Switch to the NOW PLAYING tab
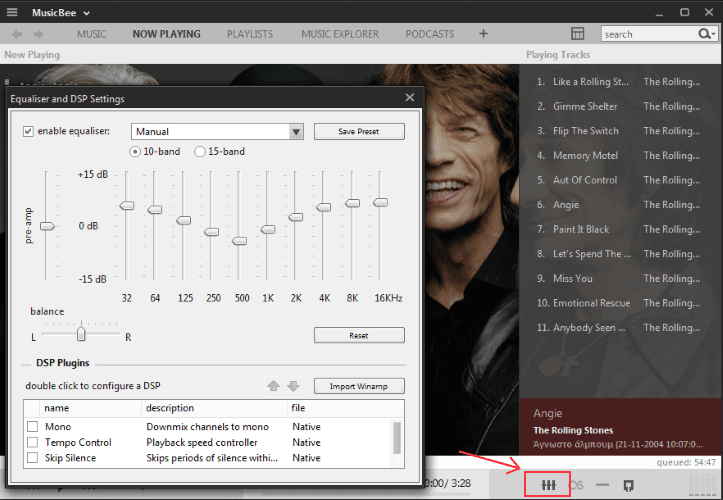 [x=166, y=34]
